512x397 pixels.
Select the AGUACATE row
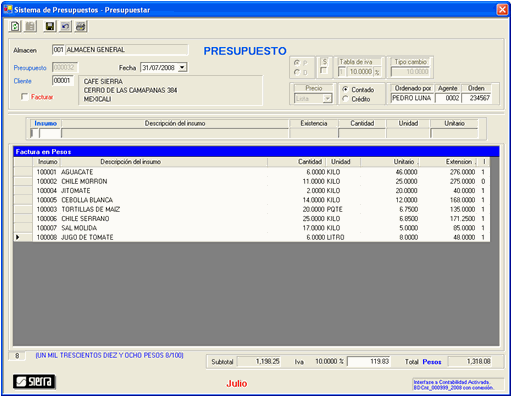[x=252, y=172]
